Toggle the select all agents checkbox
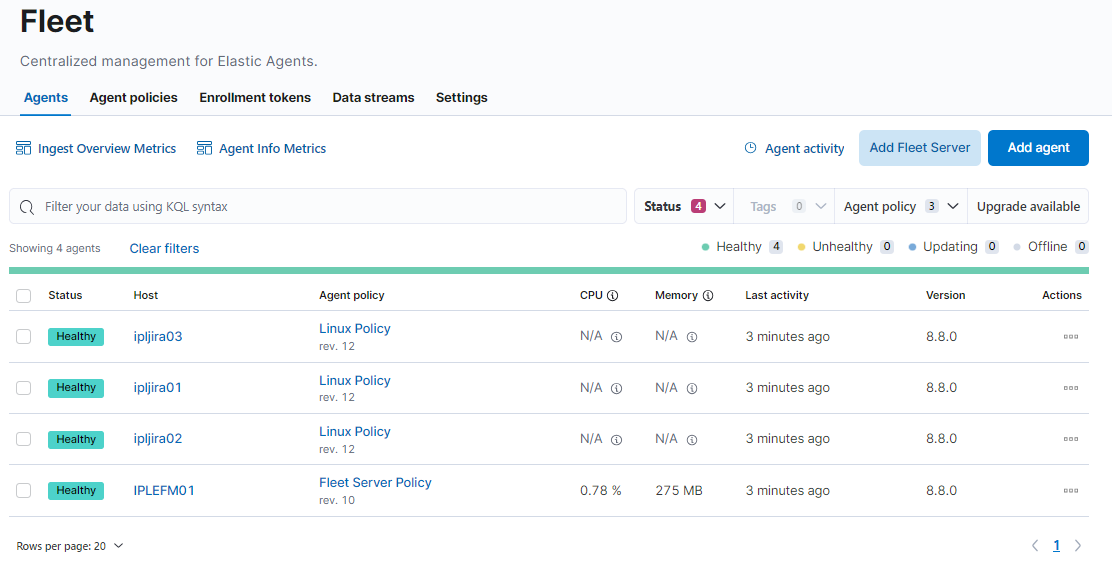This screenshot has width=1112, height=579. click(23, 295)
